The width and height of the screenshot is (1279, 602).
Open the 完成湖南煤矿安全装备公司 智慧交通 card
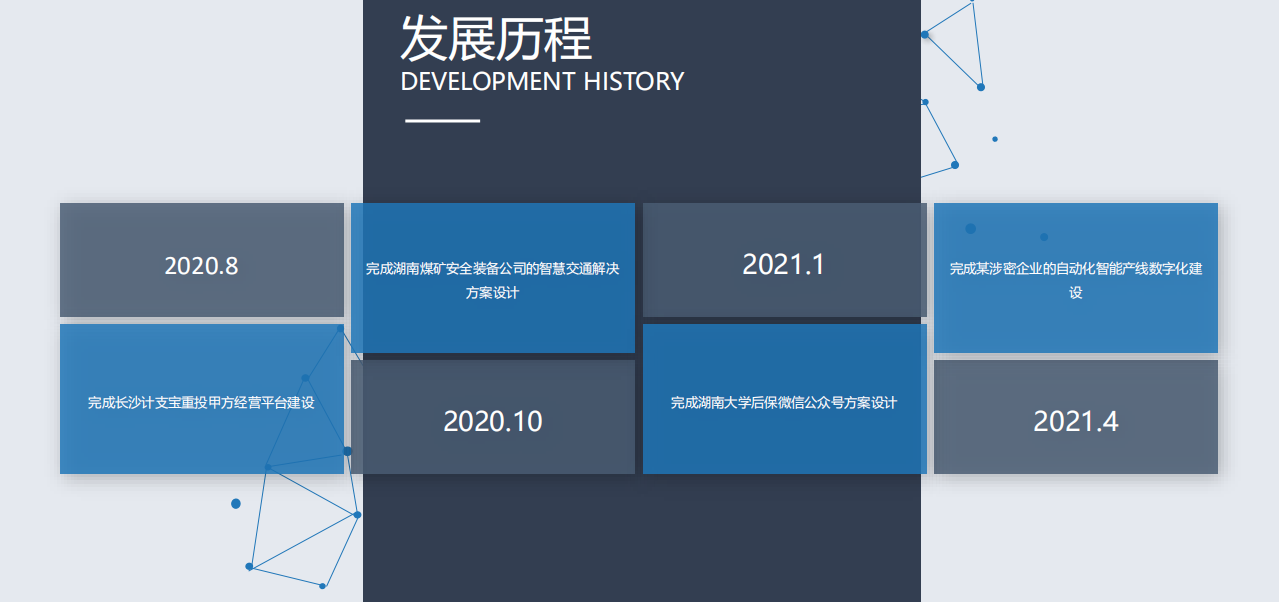(492, 279)
